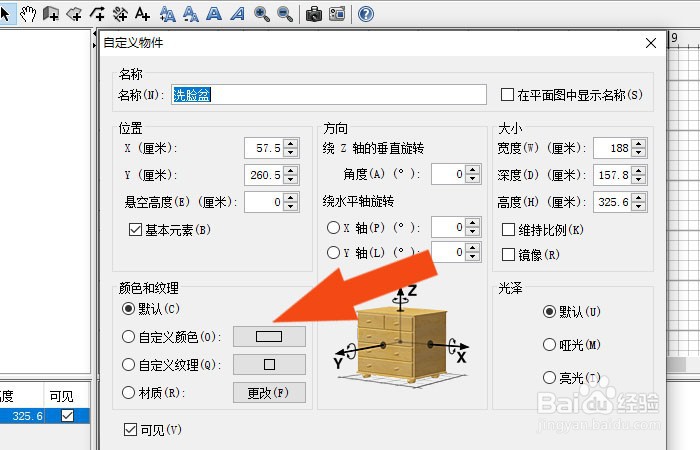This screenshot has height=450, width=700.
Task: Zoom out with the magnifier minus icon
Action: pos(284,14)
